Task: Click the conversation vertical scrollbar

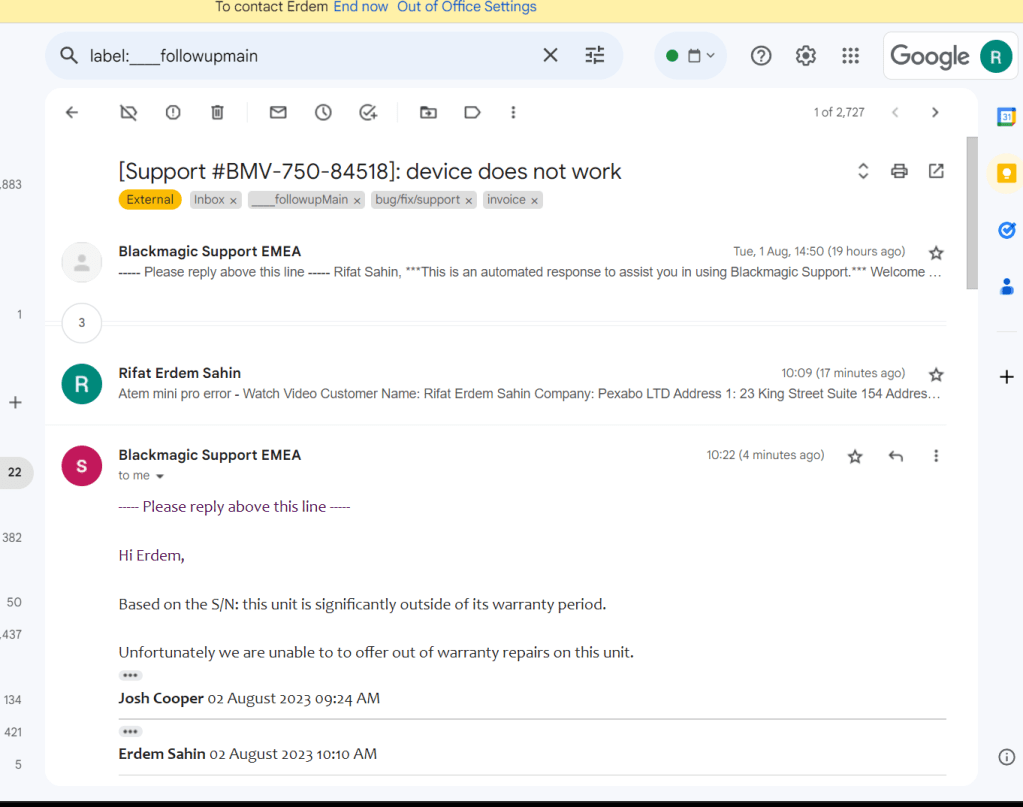Action: click(x=971, y=213)
